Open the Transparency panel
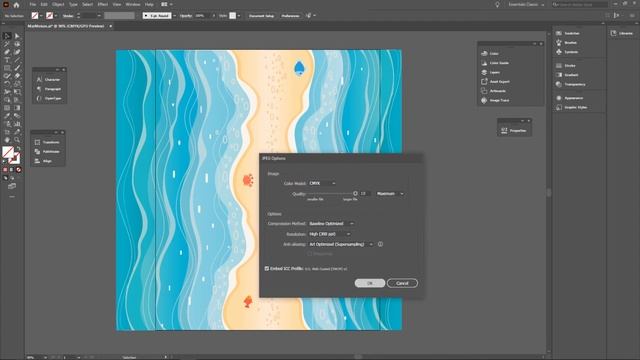Screen dimensions: 640x360 pos(571,84)
